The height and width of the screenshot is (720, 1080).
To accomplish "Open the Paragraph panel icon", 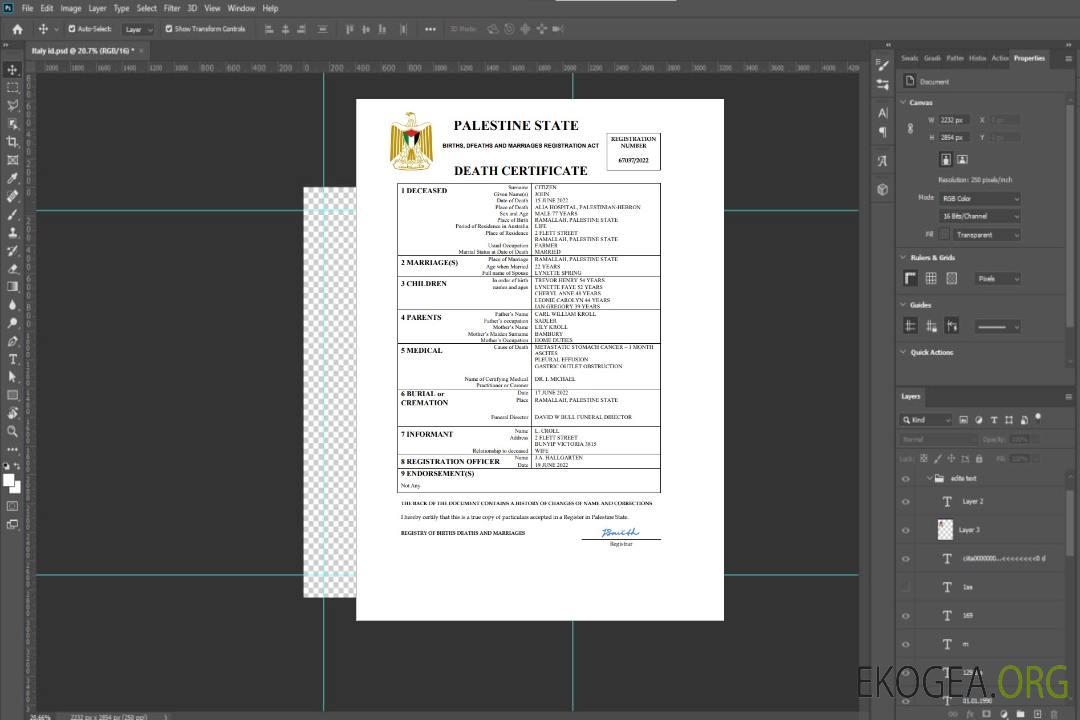I will [883, 132].
